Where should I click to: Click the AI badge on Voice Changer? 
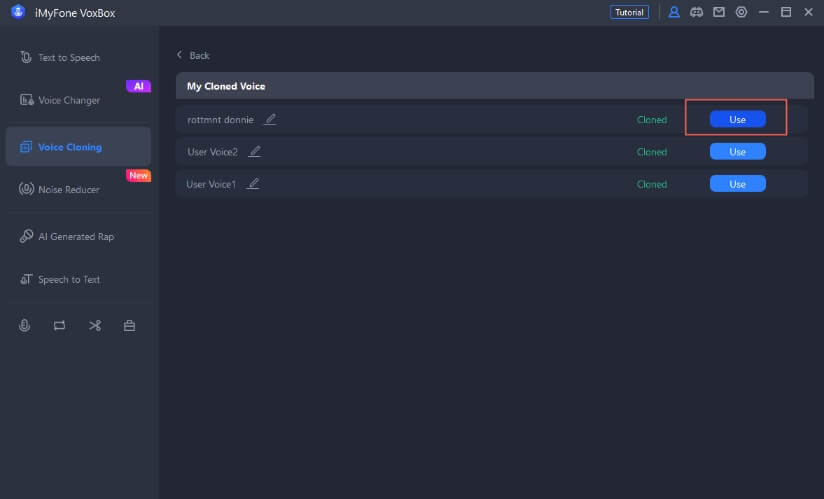[138, 86]
